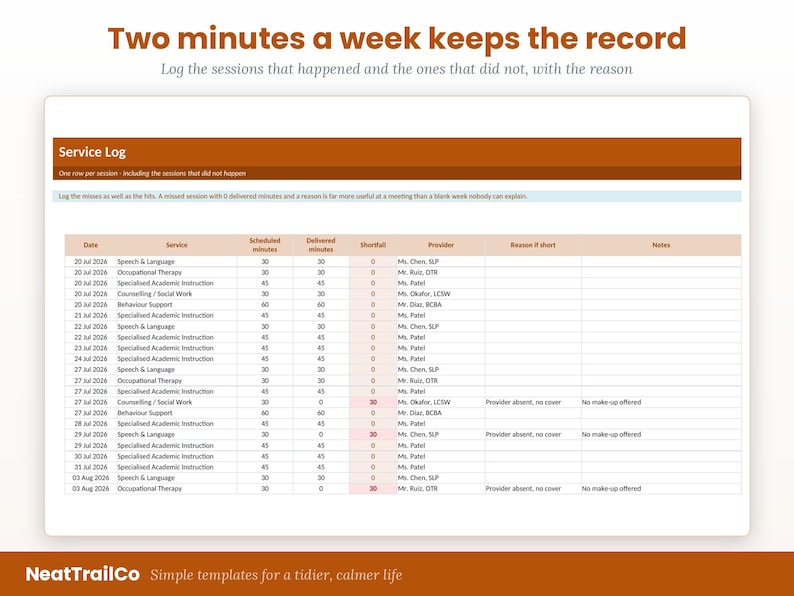The image size is (794, 596).
Task: Click Mr. Diaz, BCBA in the 20 Jul row
Action: 419,305
